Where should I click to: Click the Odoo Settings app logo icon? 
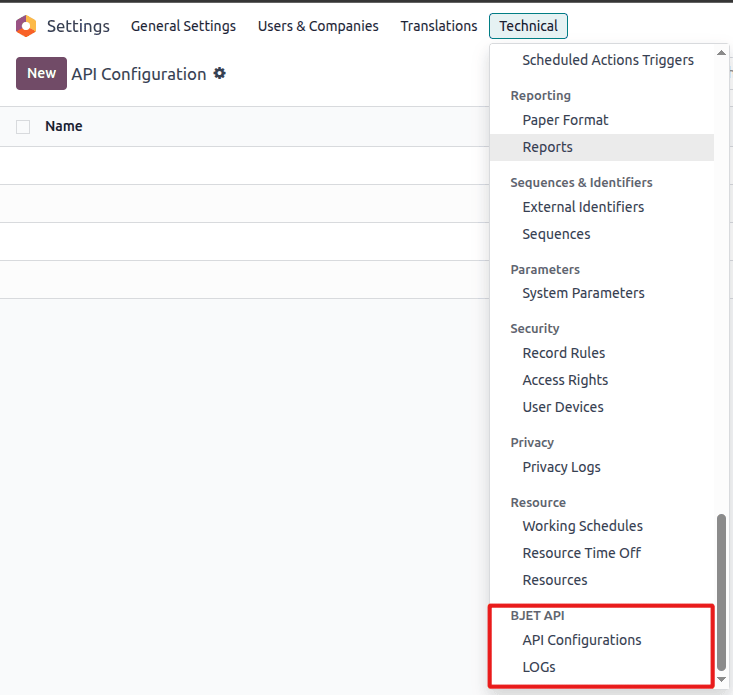[x=26, y=26]
